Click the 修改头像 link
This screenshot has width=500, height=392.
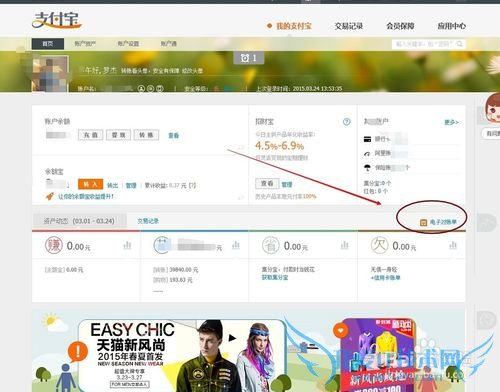coord(192,71)
